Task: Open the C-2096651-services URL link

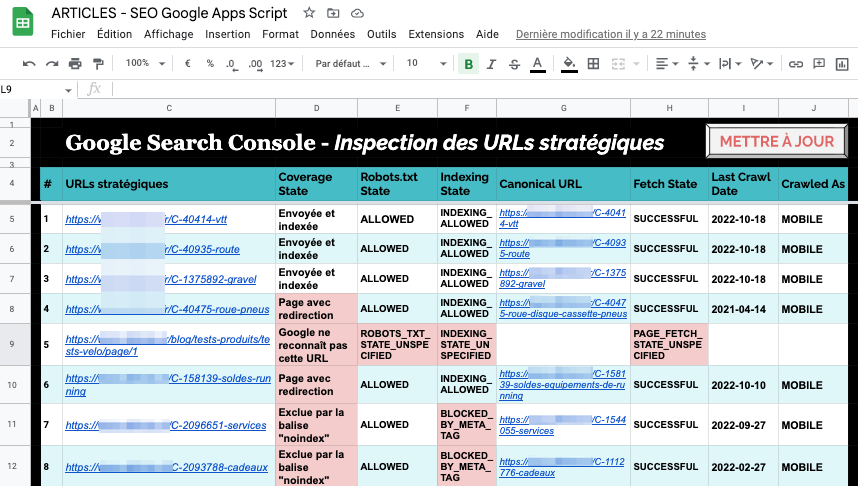Action: click(166, 425)
